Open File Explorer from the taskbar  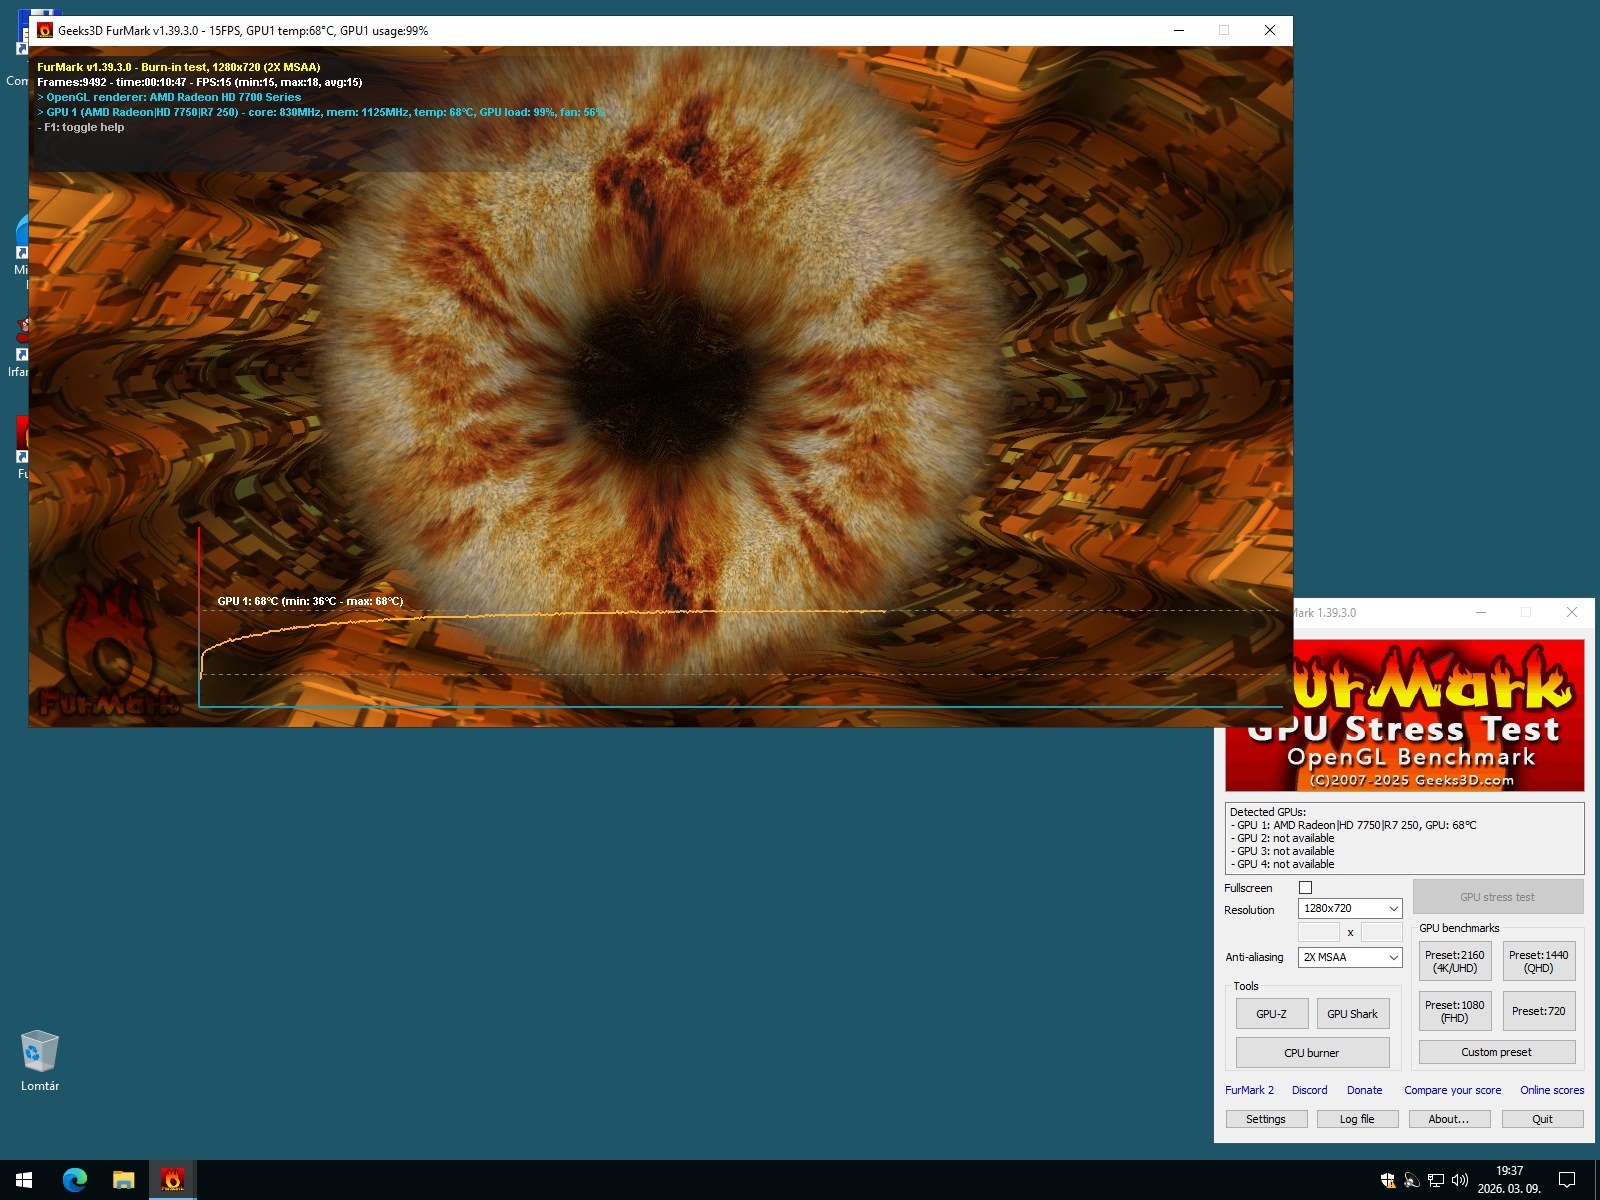point(123,1180)
